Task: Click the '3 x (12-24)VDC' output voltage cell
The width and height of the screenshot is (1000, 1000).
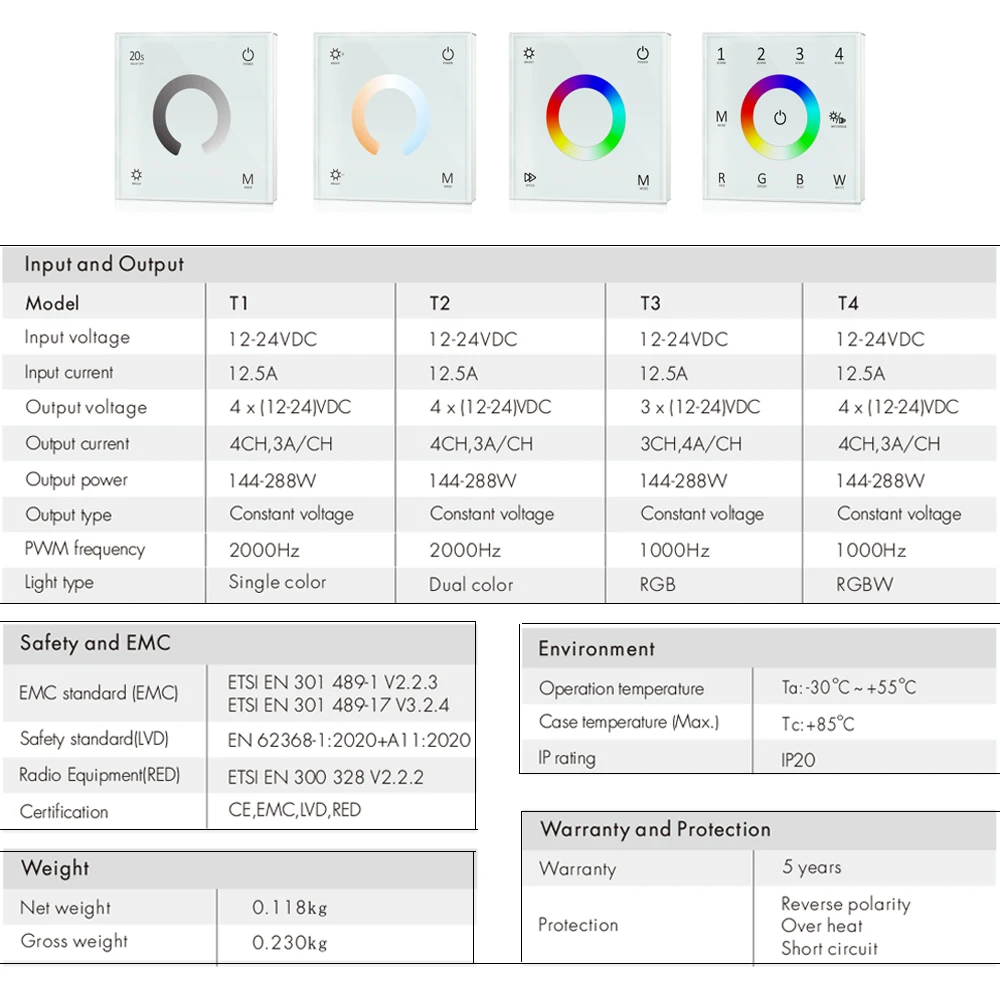Action: tap(700, 407)
